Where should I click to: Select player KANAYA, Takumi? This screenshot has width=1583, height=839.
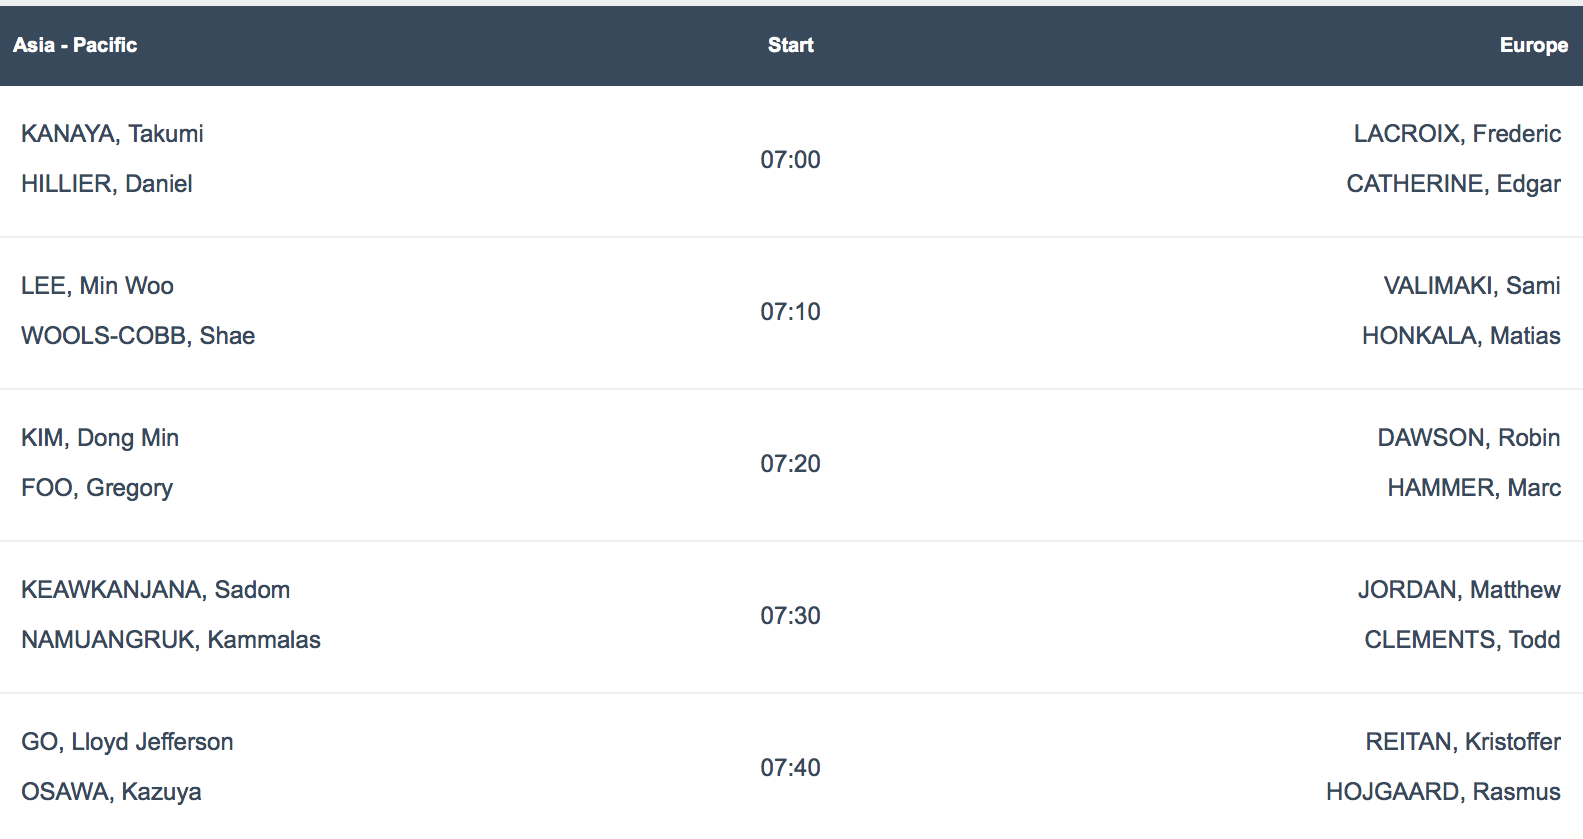click(112, 134)
